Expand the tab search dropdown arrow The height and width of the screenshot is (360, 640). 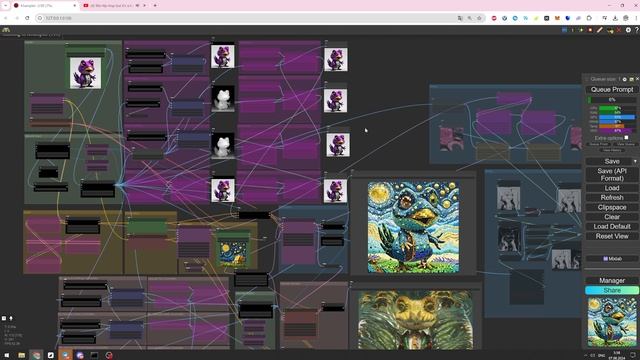[x=5, y=6]
